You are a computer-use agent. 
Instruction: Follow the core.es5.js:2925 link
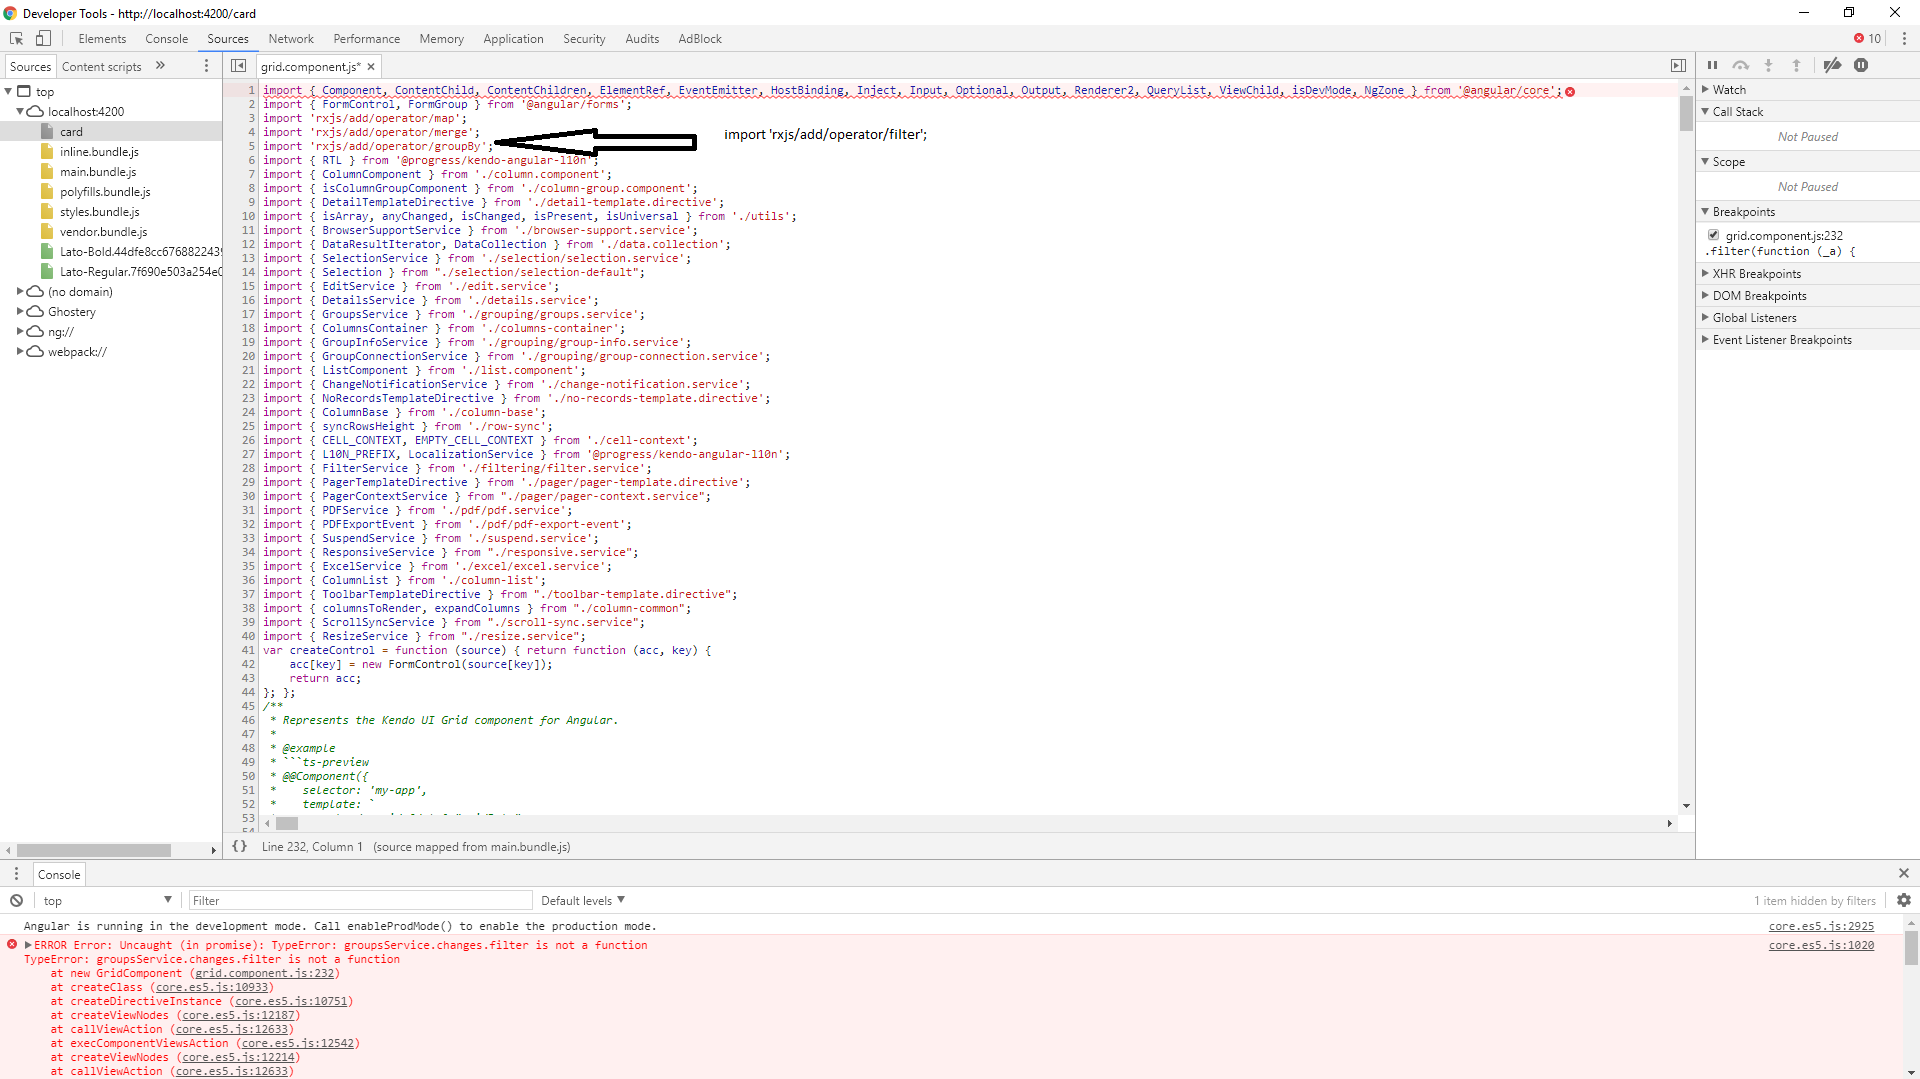pyautogui.click(x=1821, y=926)
